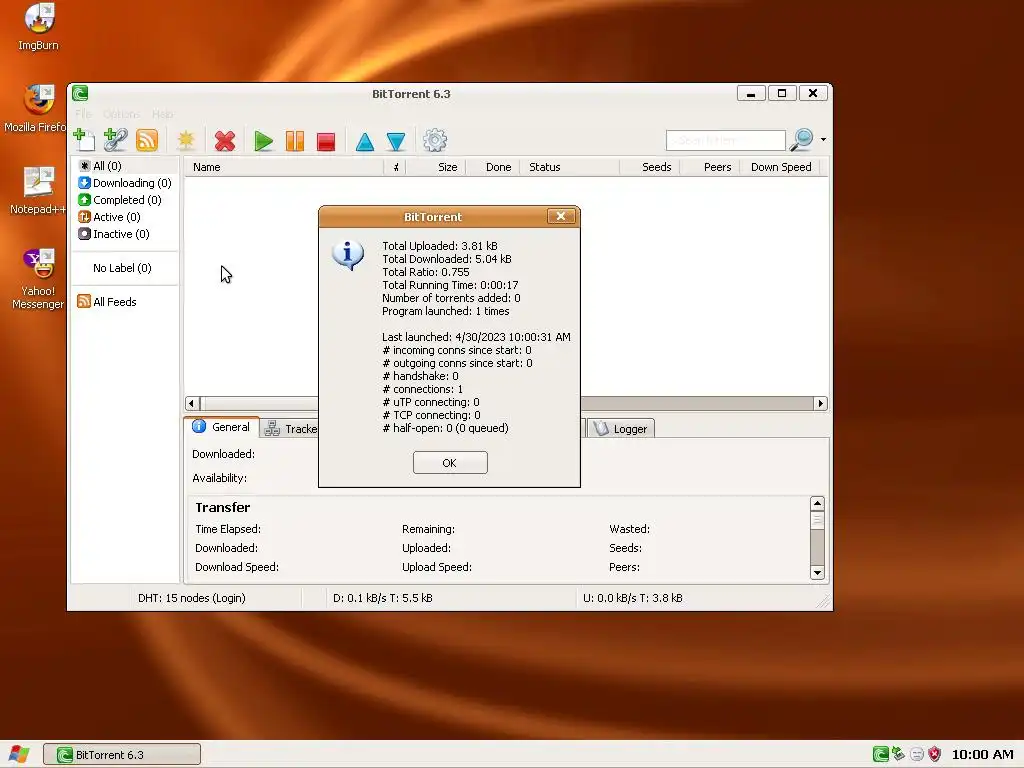This screenshot has height=768, width=1024.
Task: Close the BitTorrent statistics dialog
Action: pyautogui.click(x=561, y=216)
